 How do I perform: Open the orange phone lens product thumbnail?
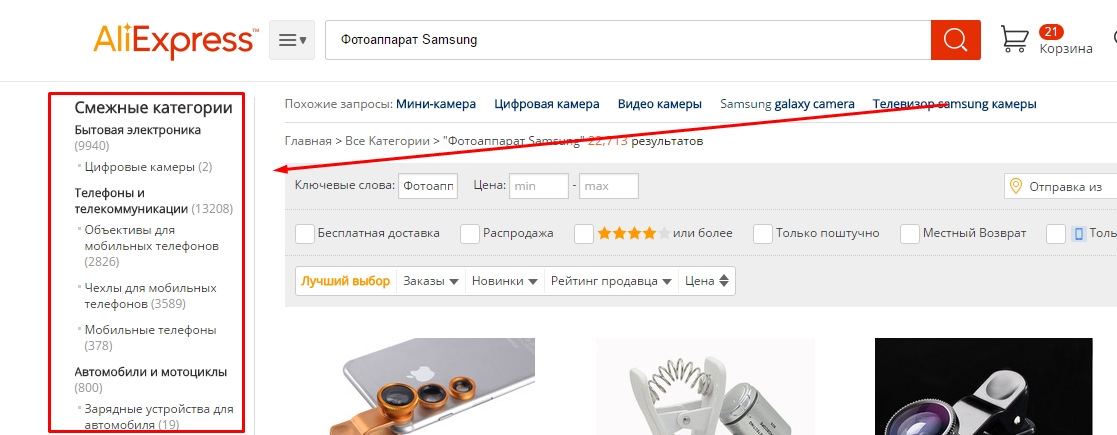pos(432,387)
